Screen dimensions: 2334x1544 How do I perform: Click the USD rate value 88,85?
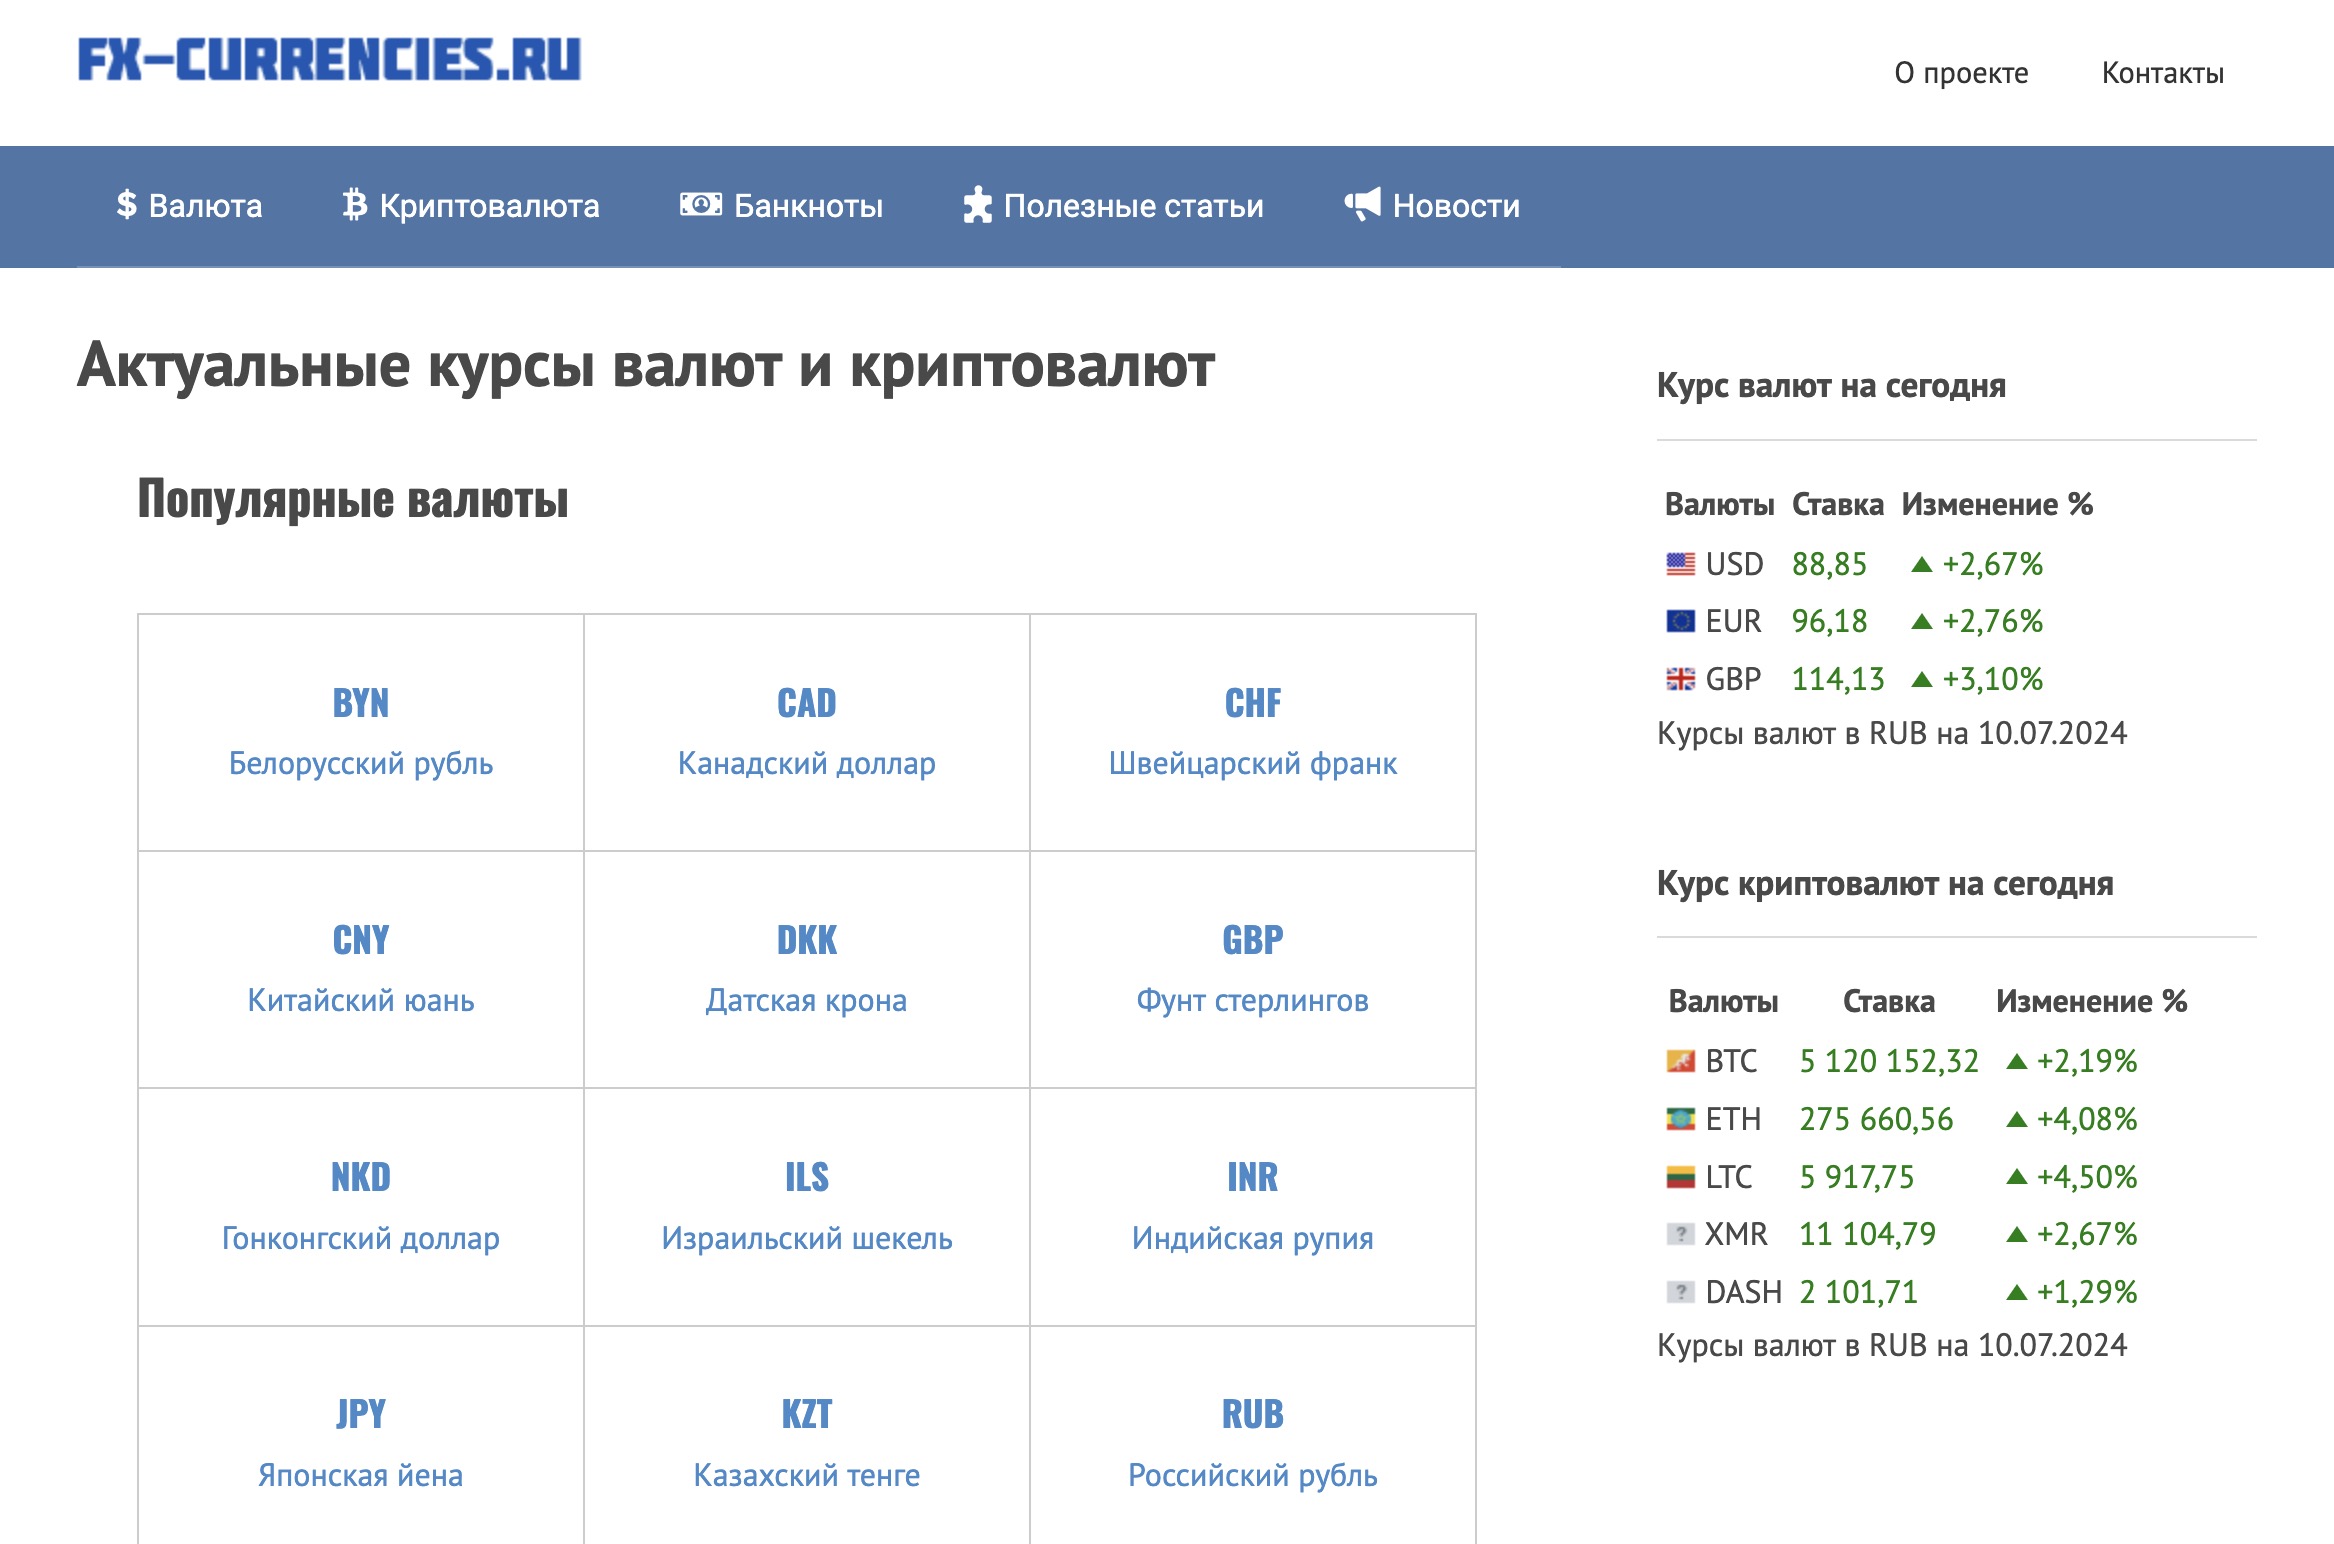(x=1829, y=564)
